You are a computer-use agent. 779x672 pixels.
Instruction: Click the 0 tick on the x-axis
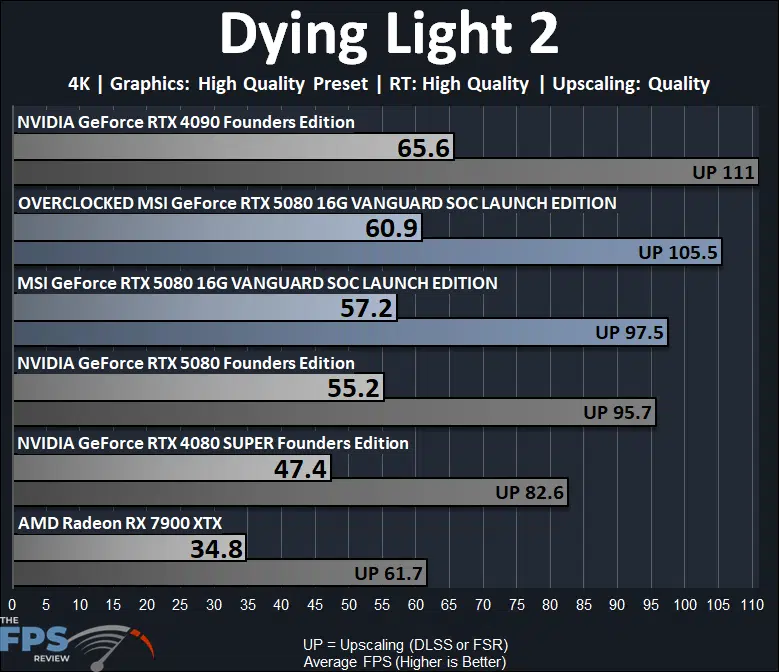point(12,604)
